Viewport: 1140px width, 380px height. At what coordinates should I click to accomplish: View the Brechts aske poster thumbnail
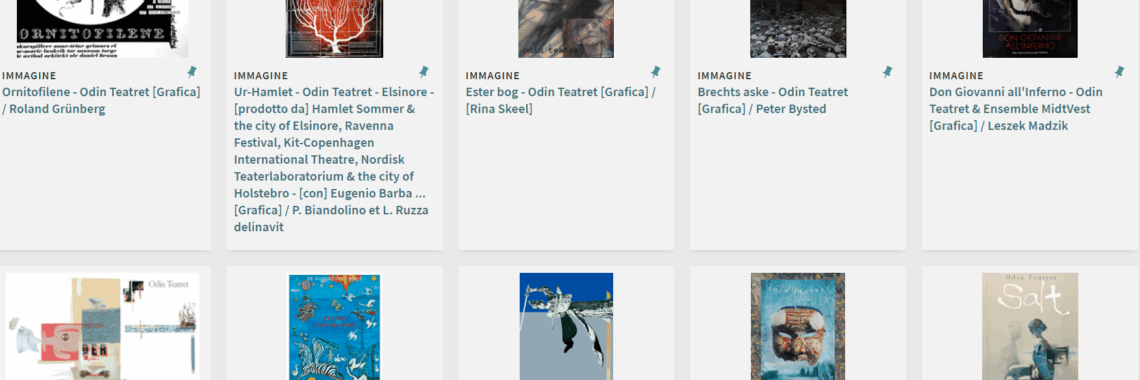click(798, 28)
